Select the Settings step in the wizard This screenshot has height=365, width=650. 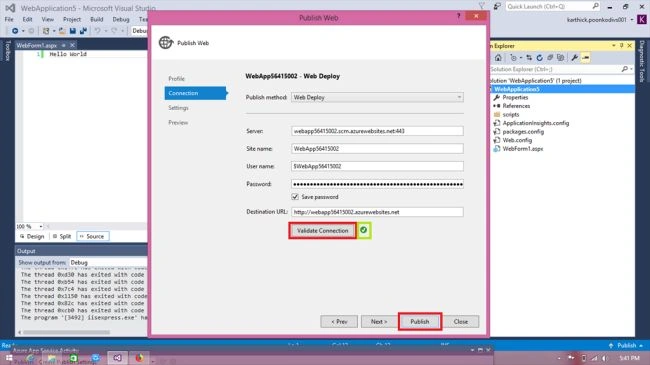[x=178, y=108]
